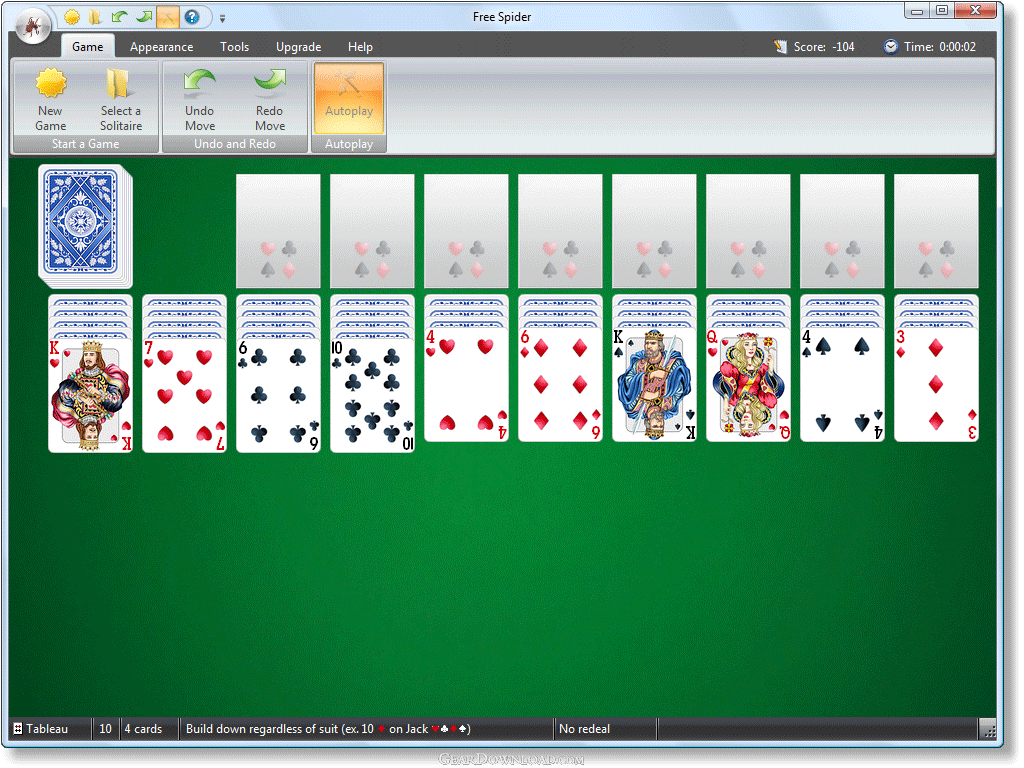Screen dimensions: 1024x768
Task: Select the 3 of diamonds card
Action: point(936,384)
